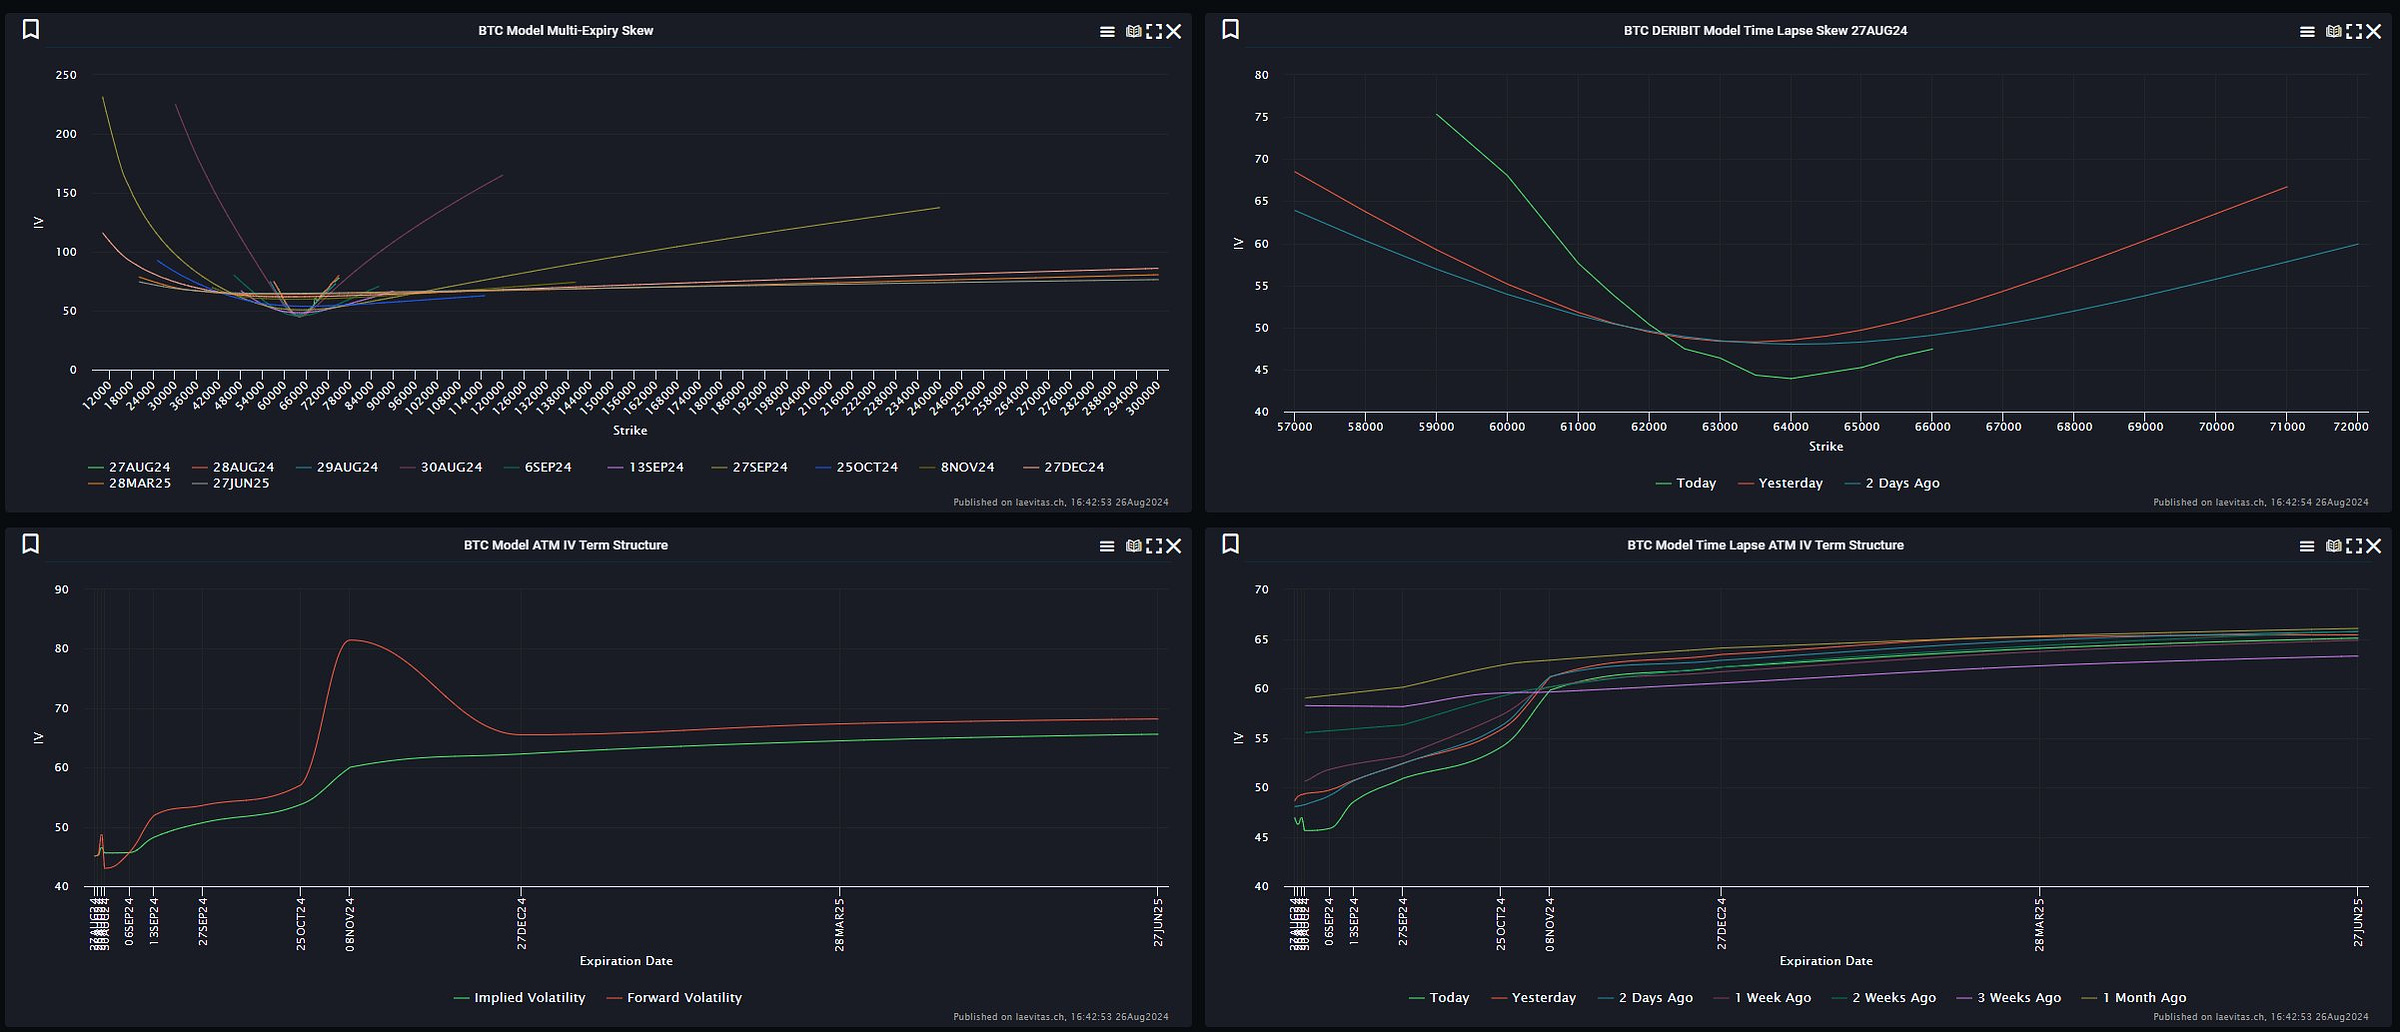The image size is (2400, 1032).
Task: Bookmark the BTC Model Multi-Expiry Skew chart
Action: 31,30
